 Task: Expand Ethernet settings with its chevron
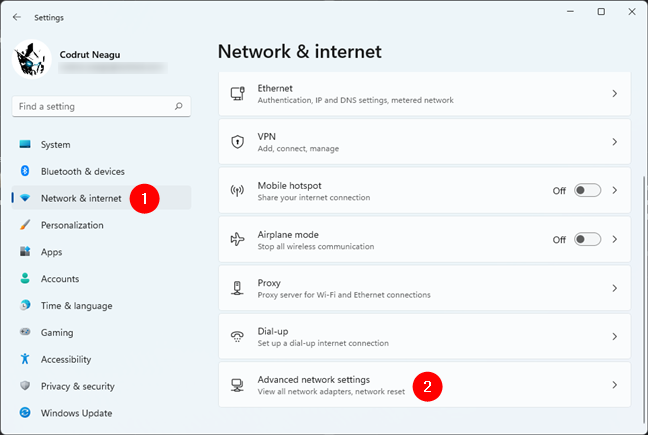pos(615,93)
